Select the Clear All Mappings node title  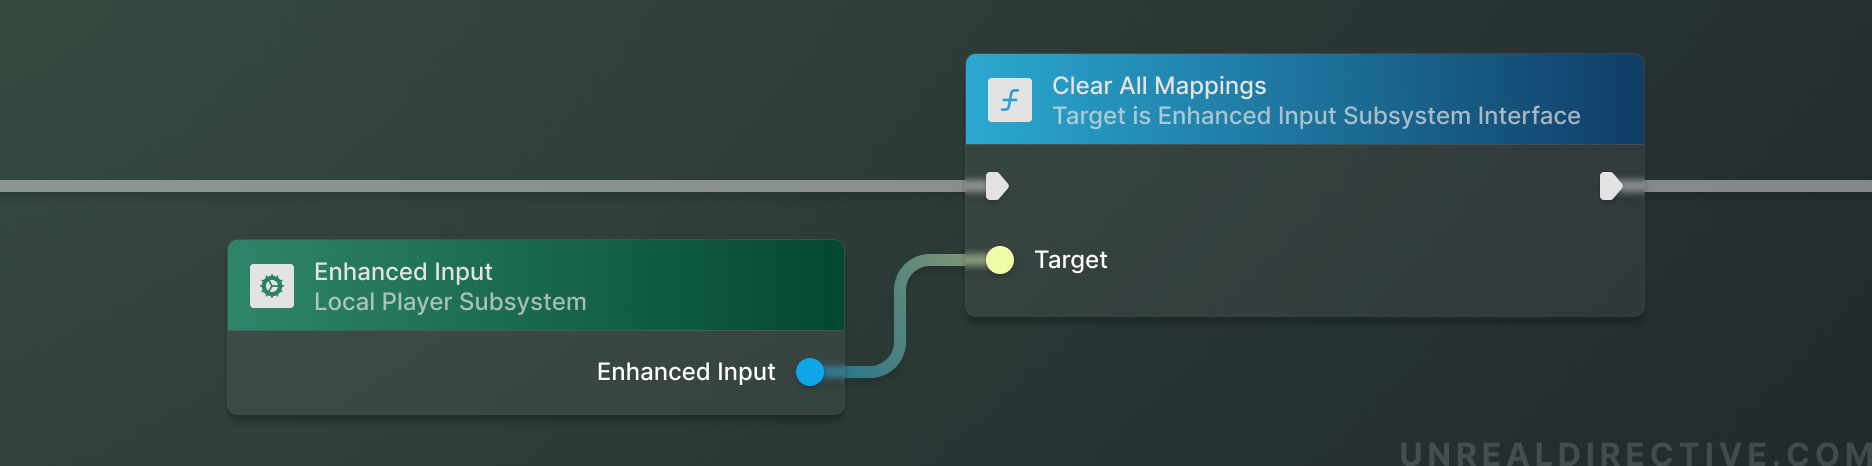pos(1158,86)
